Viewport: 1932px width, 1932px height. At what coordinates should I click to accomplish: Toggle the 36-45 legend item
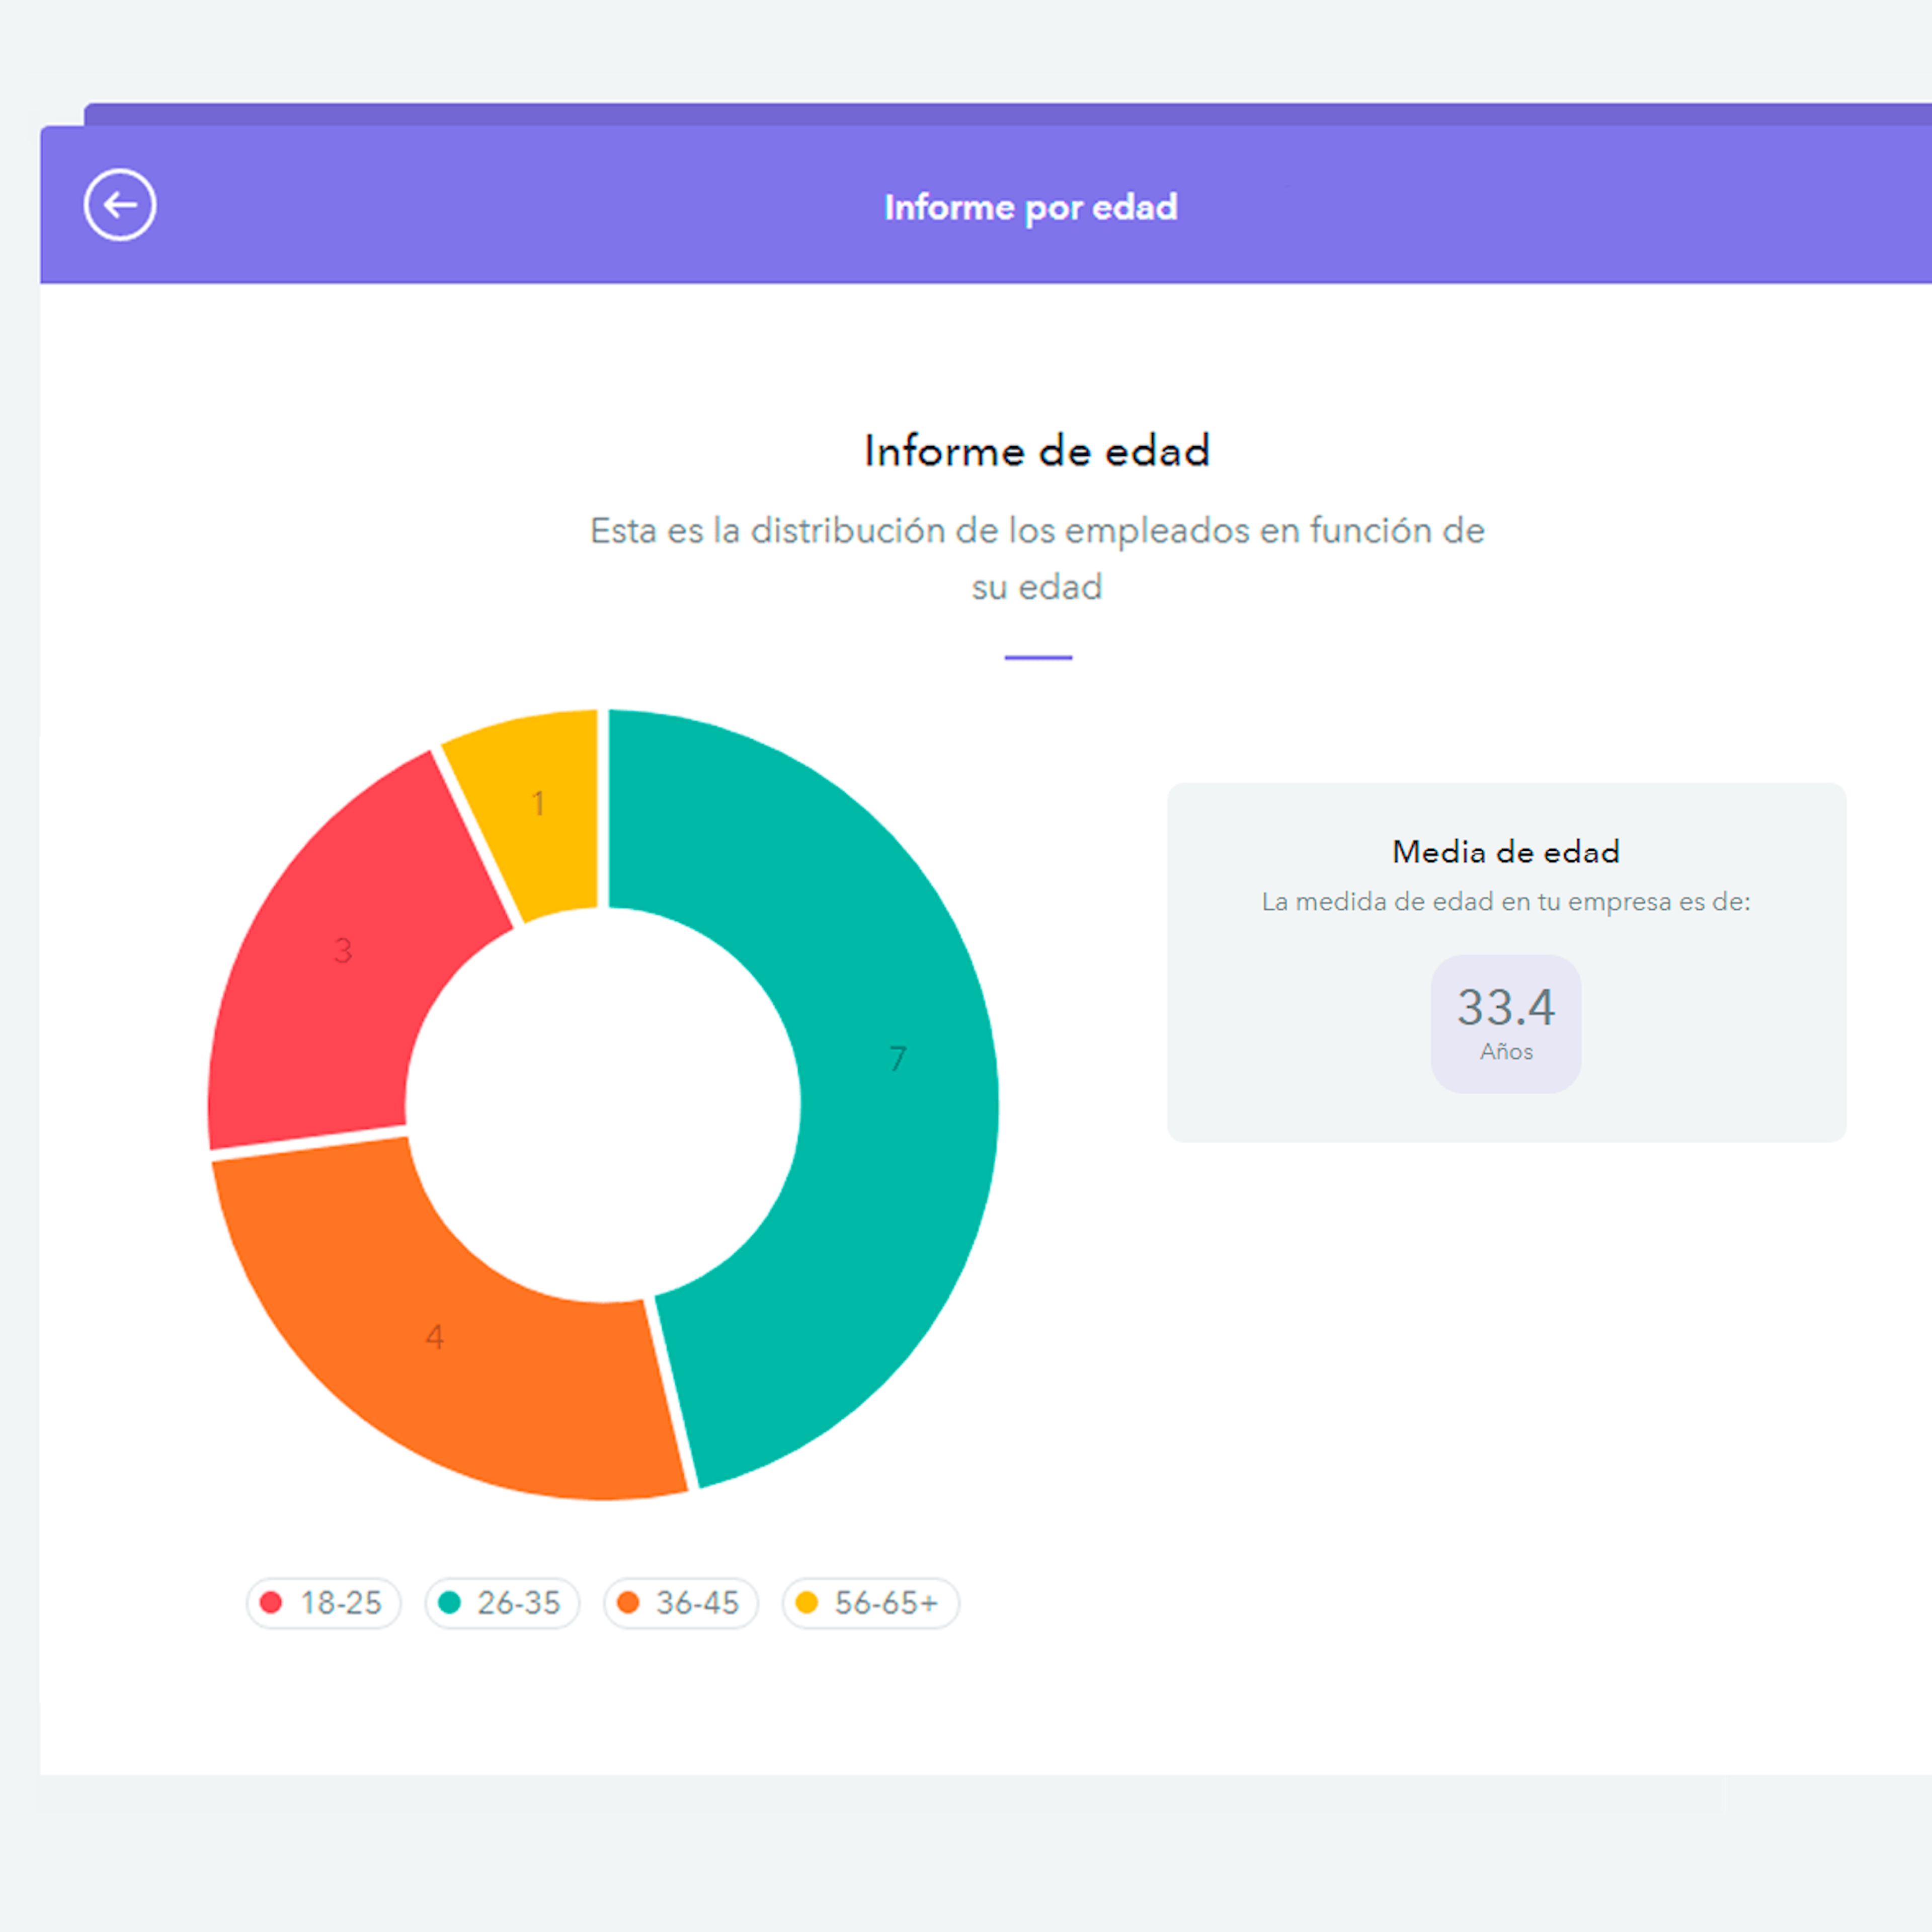click(x=681, y=1603)
